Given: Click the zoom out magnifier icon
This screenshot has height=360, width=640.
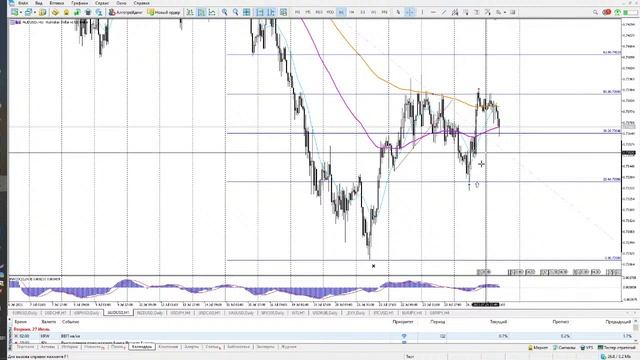Looking at the screenshot, I should 236,12.
